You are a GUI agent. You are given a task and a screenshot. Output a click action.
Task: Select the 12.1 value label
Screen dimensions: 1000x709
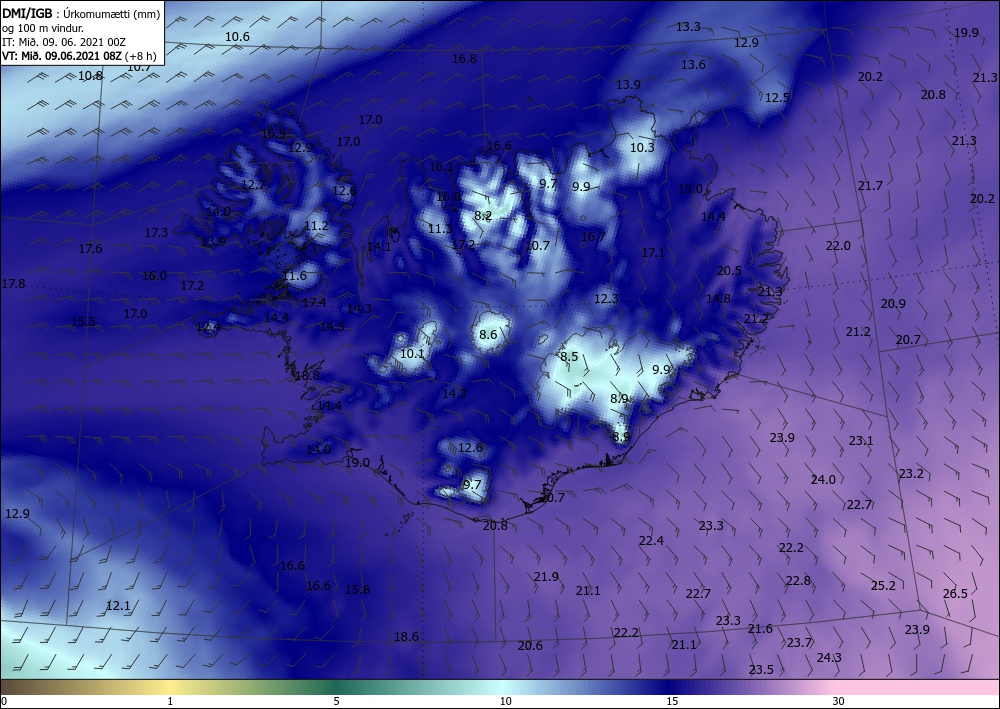118,606
